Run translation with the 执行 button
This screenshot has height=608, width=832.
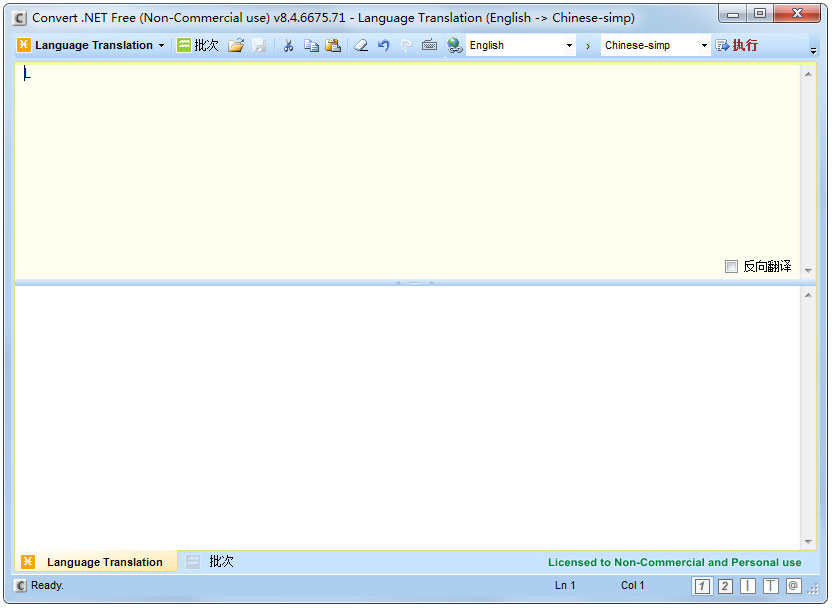(736, 46)
